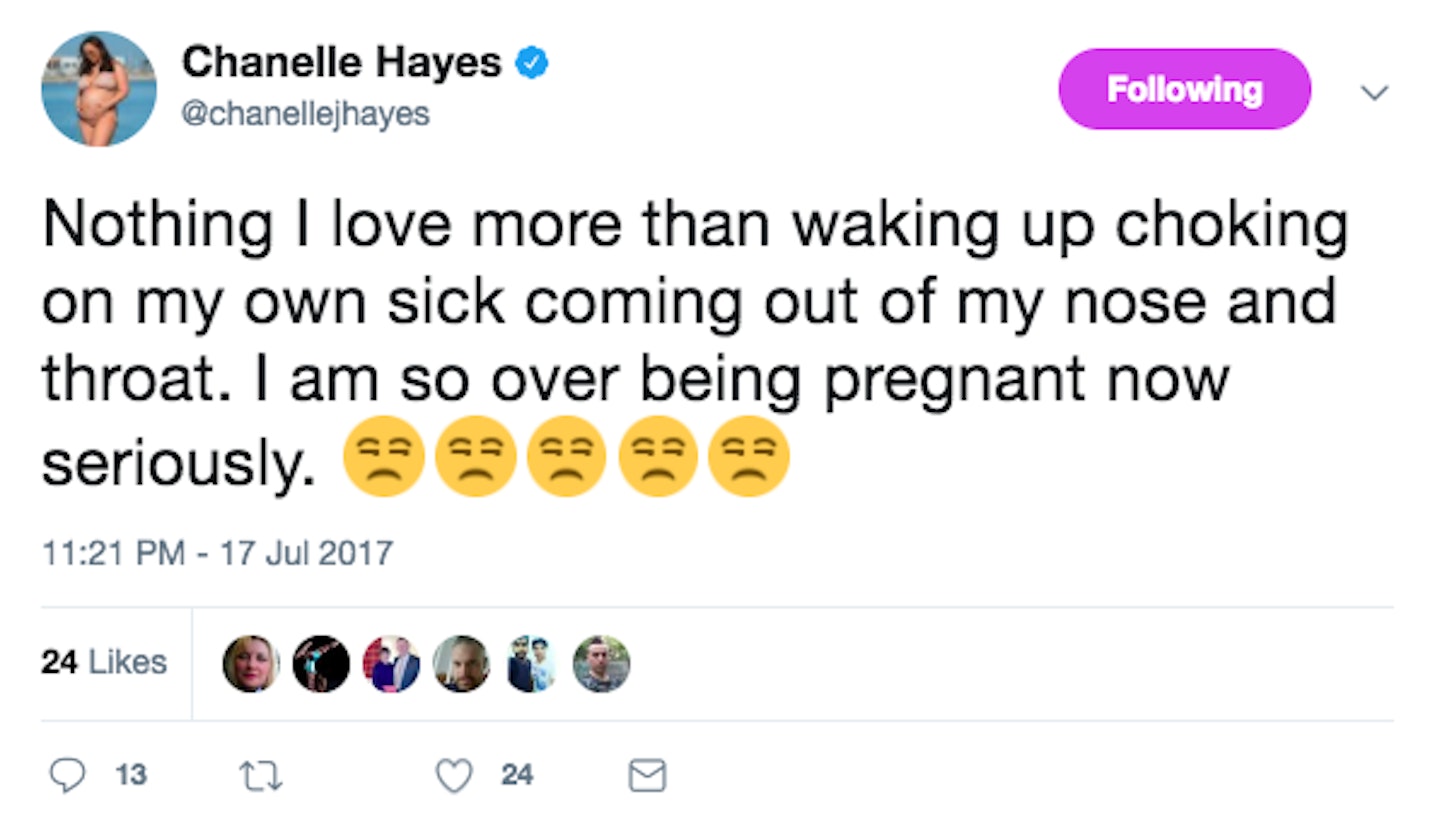
Task: Toggle the purple Following button
Action: pyautogui.click(x=1184, y=90)
